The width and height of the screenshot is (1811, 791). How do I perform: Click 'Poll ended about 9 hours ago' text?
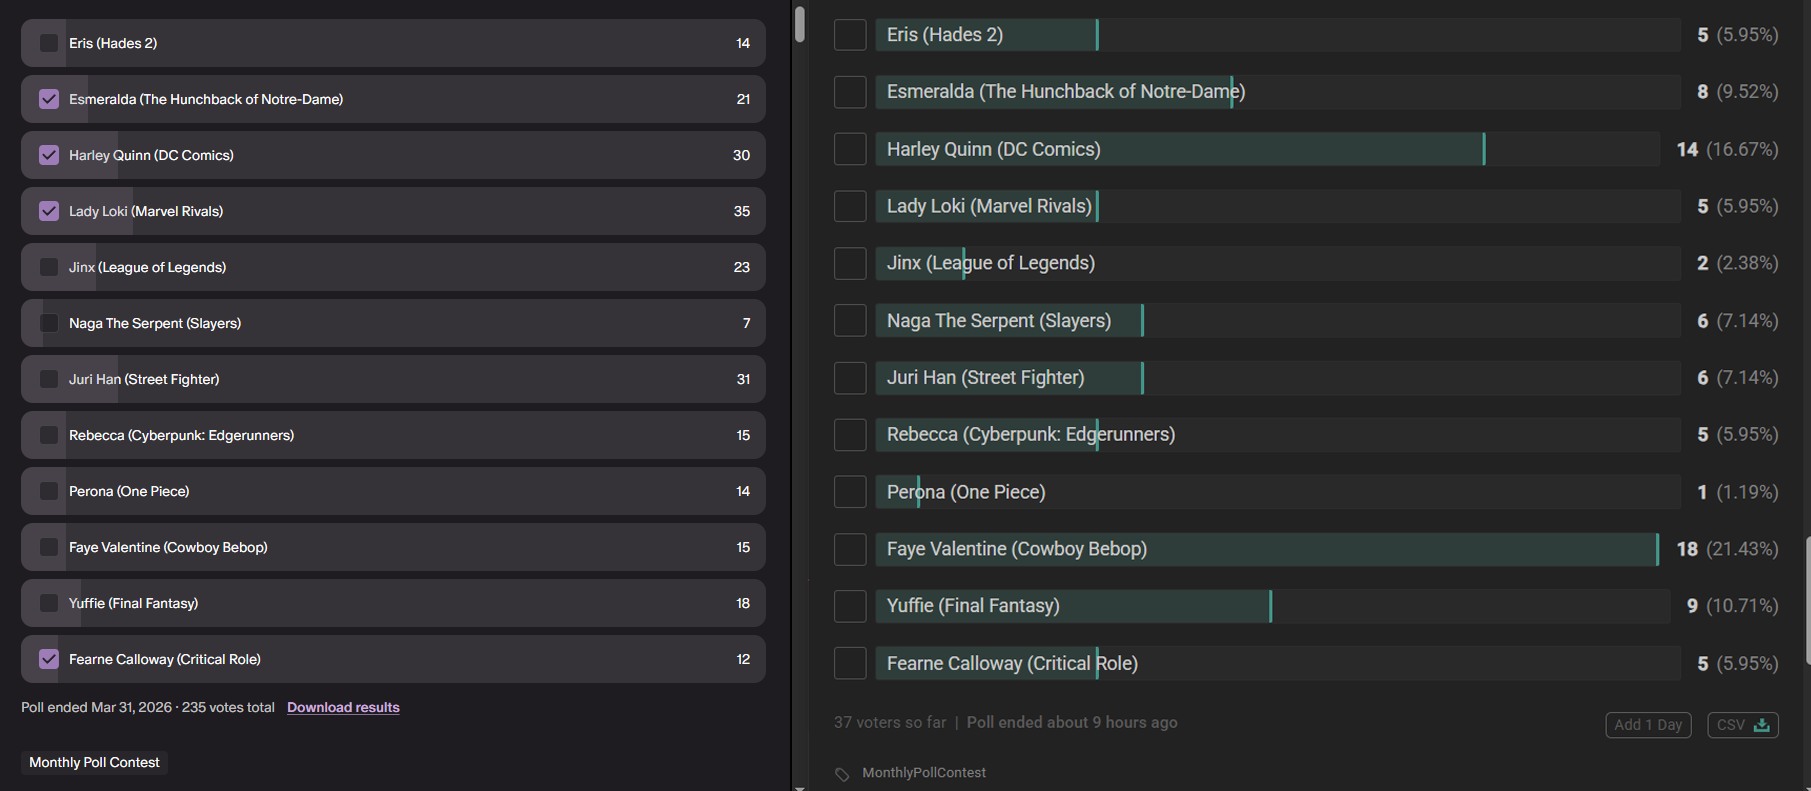coord(1072,722)
